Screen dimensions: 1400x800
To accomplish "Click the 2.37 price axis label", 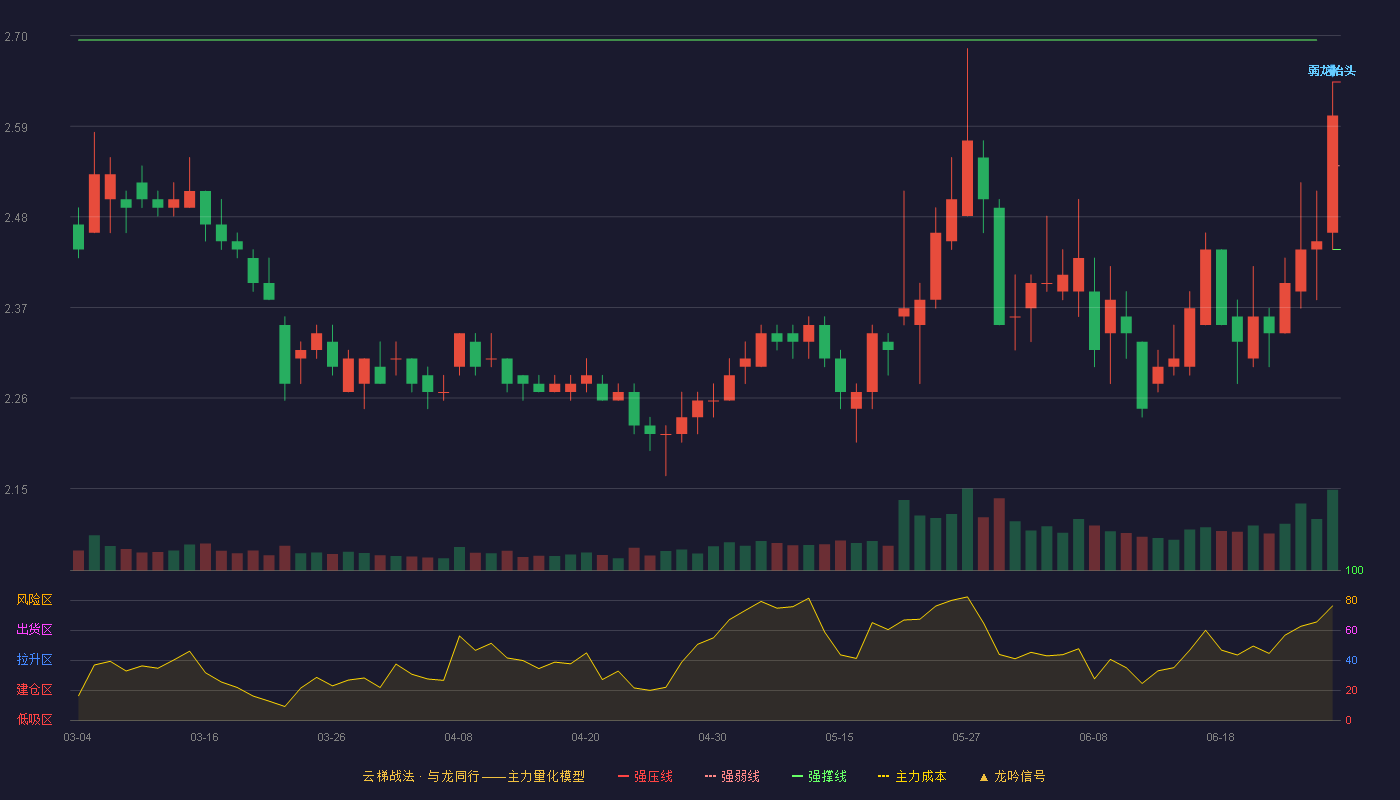I will pyautogui.click(x=16, y=309).
